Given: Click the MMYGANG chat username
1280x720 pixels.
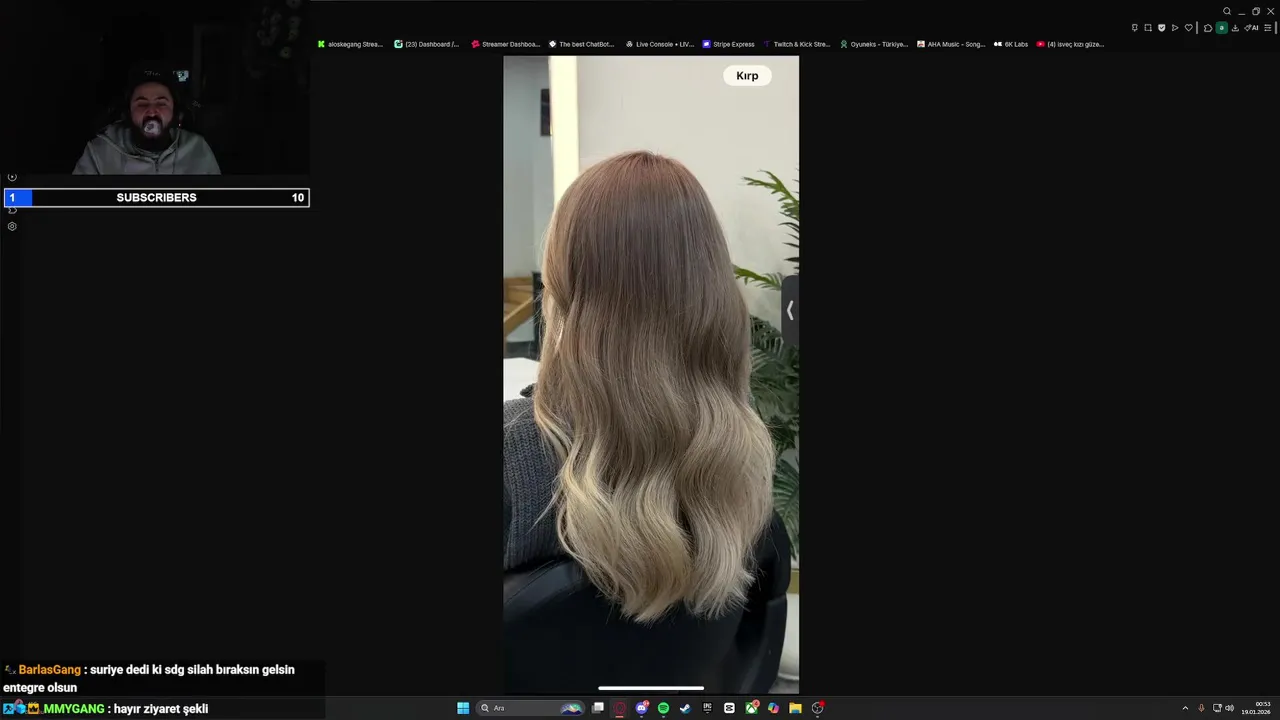Looking at the screenshot, I should pos(74,709).
